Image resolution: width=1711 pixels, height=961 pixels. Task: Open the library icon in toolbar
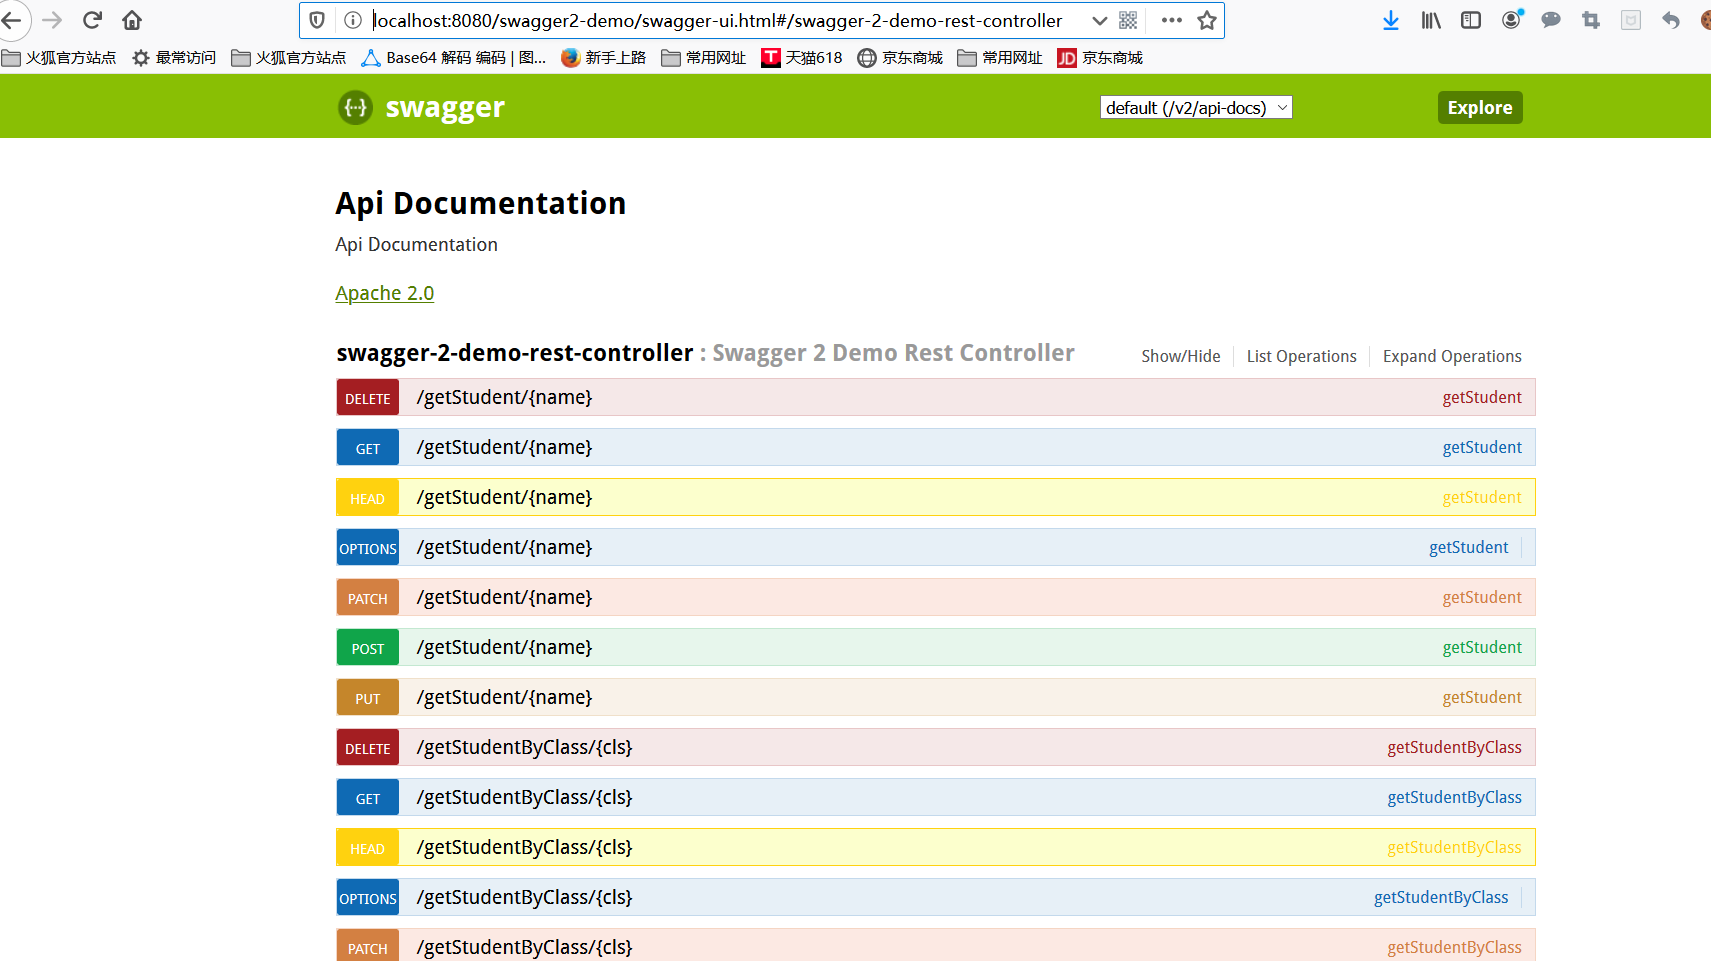click(1431, 20)
